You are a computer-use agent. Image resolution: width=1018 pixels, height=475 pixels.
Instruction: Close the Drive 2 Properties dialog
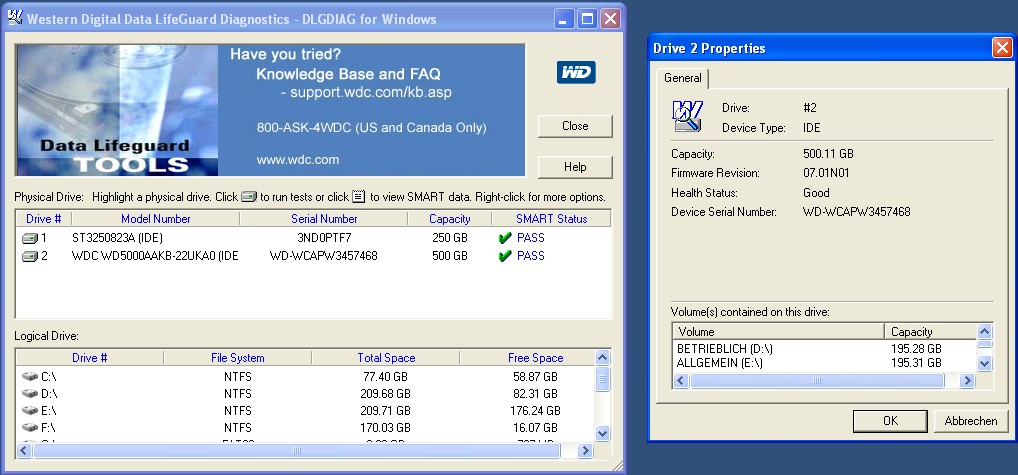tap(1002, 48)
